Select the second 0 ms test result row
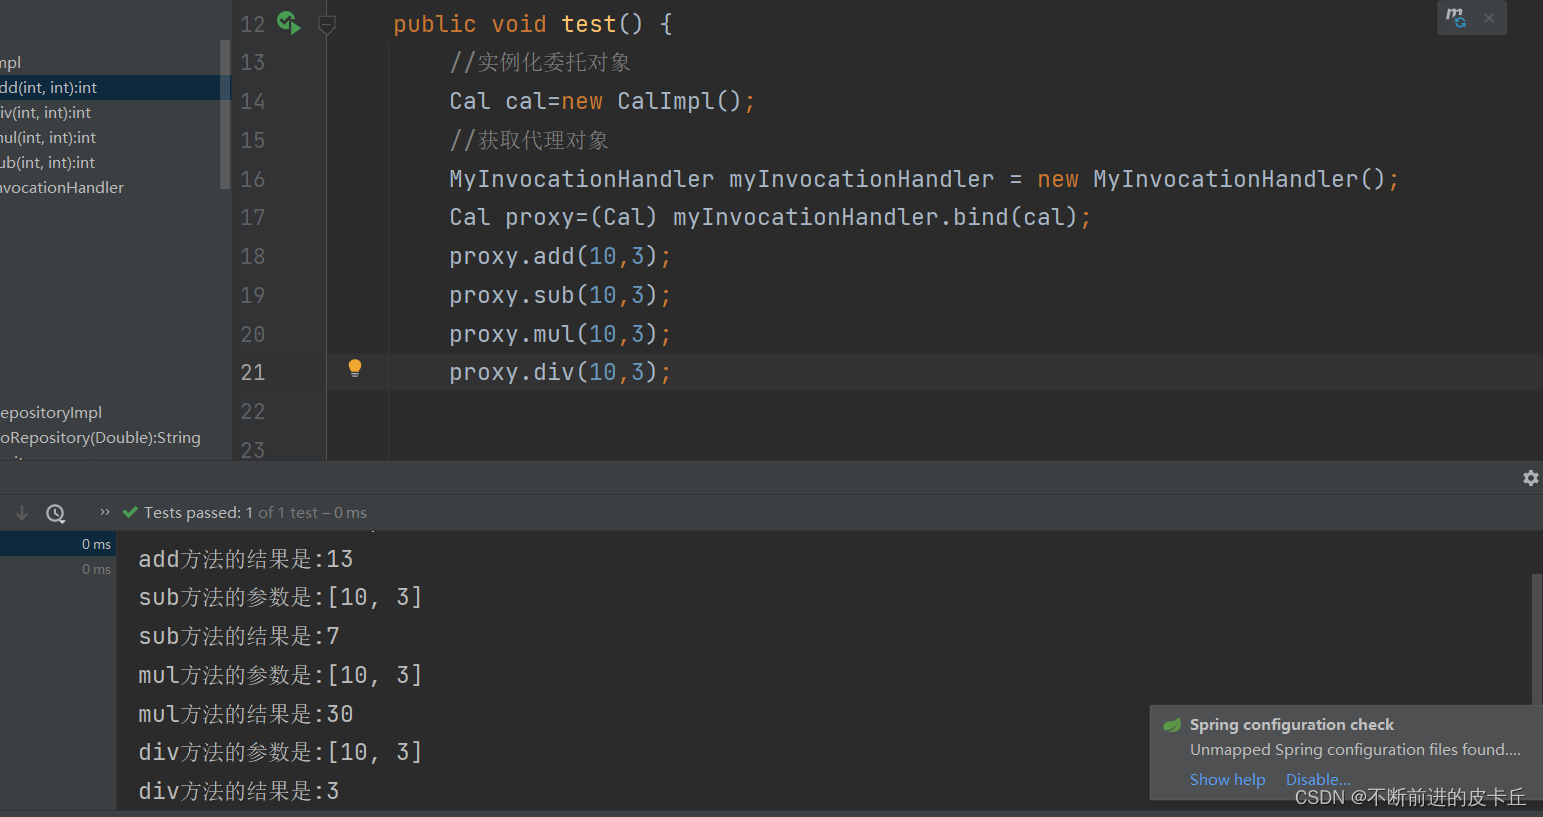Image resolution: width=1543 pixels, height=817 pixels. pos(58,569)
